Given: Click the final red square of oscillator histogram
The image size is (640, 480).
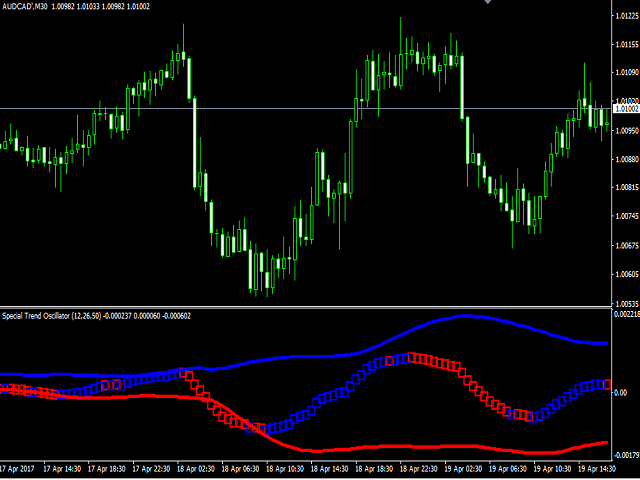Looking at the screenshot, I should [607, 384].
